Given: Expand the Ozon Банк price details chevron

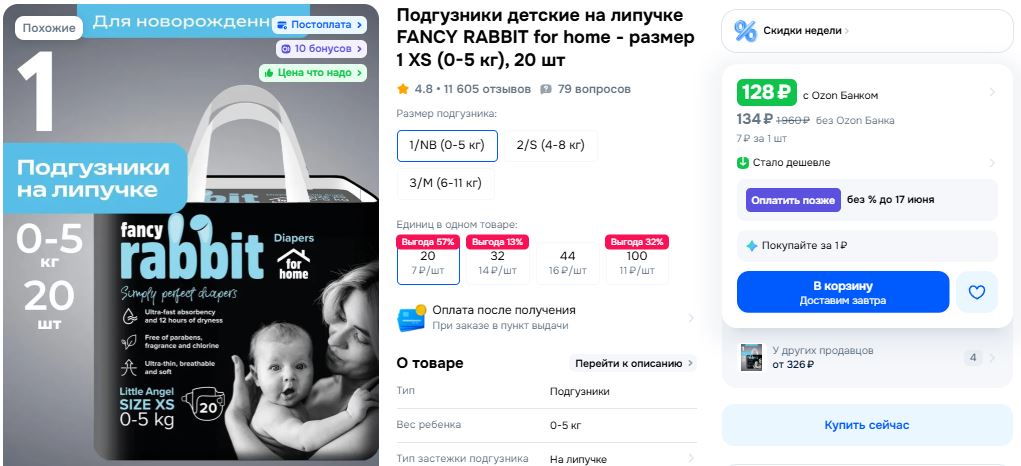Looking at the screenshot, I should [x=992, y=92].
